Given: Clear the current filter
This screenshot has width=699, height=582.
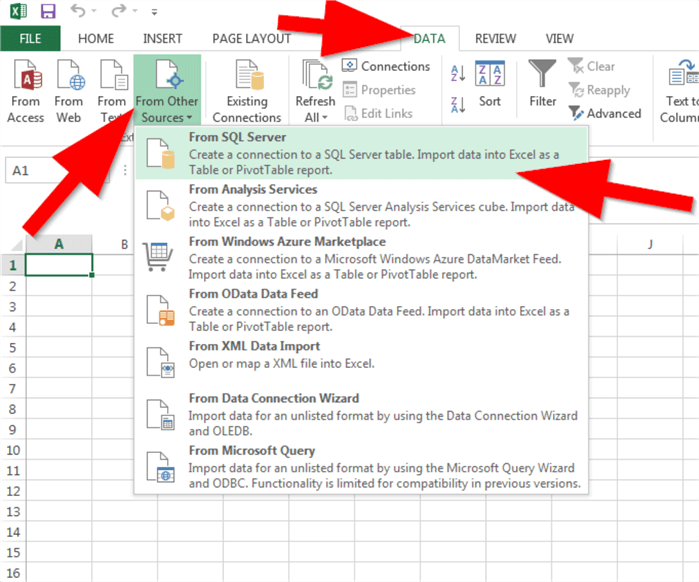Looking at the screenshot, I should [592, 66].
